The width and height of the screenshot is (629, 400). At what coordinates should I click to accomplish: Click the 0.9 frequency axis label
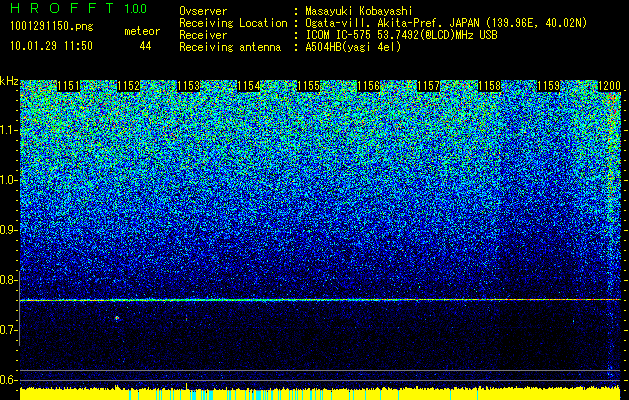pos(8,230)
